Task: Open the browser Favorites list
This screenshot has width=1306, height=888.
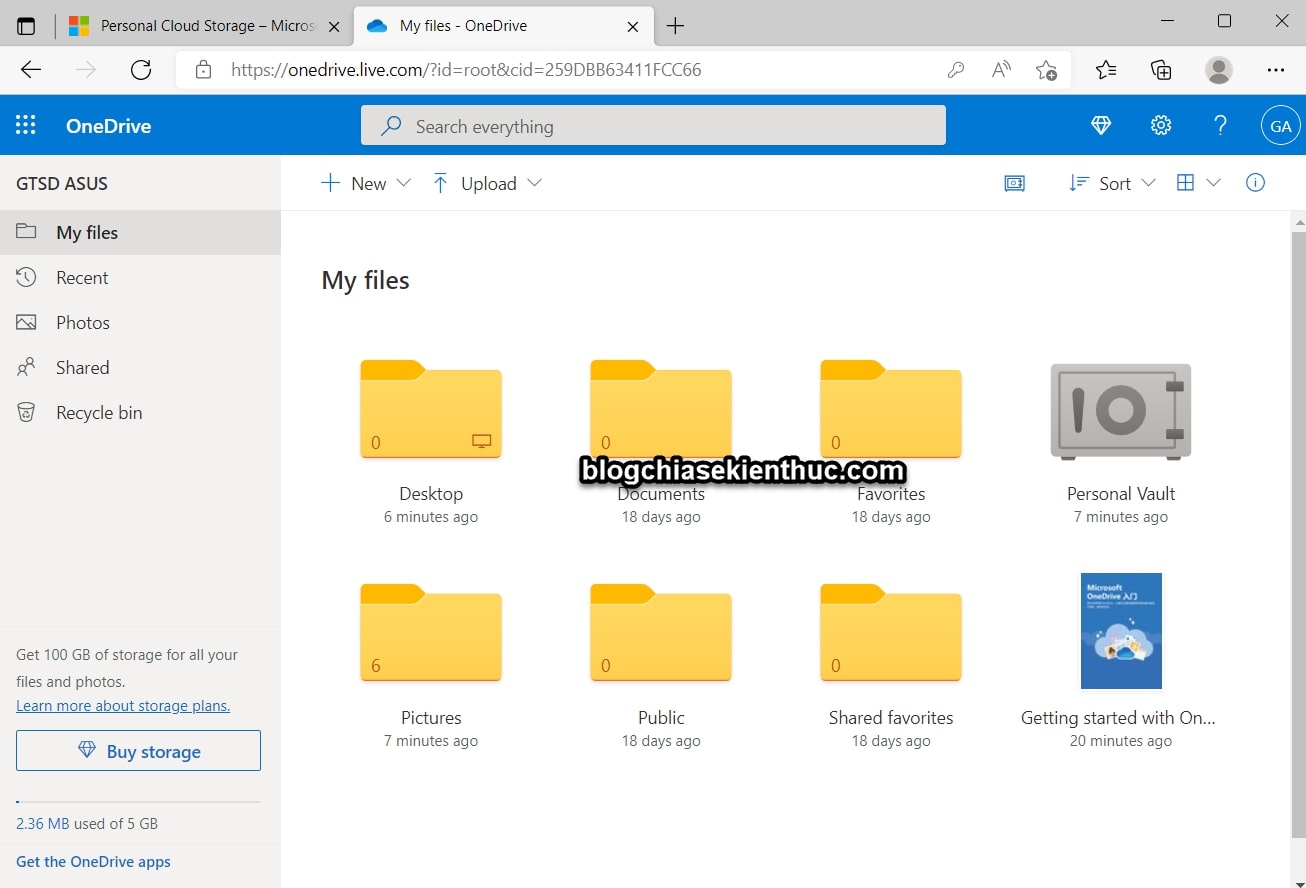Action: [x=1105, y=69]
